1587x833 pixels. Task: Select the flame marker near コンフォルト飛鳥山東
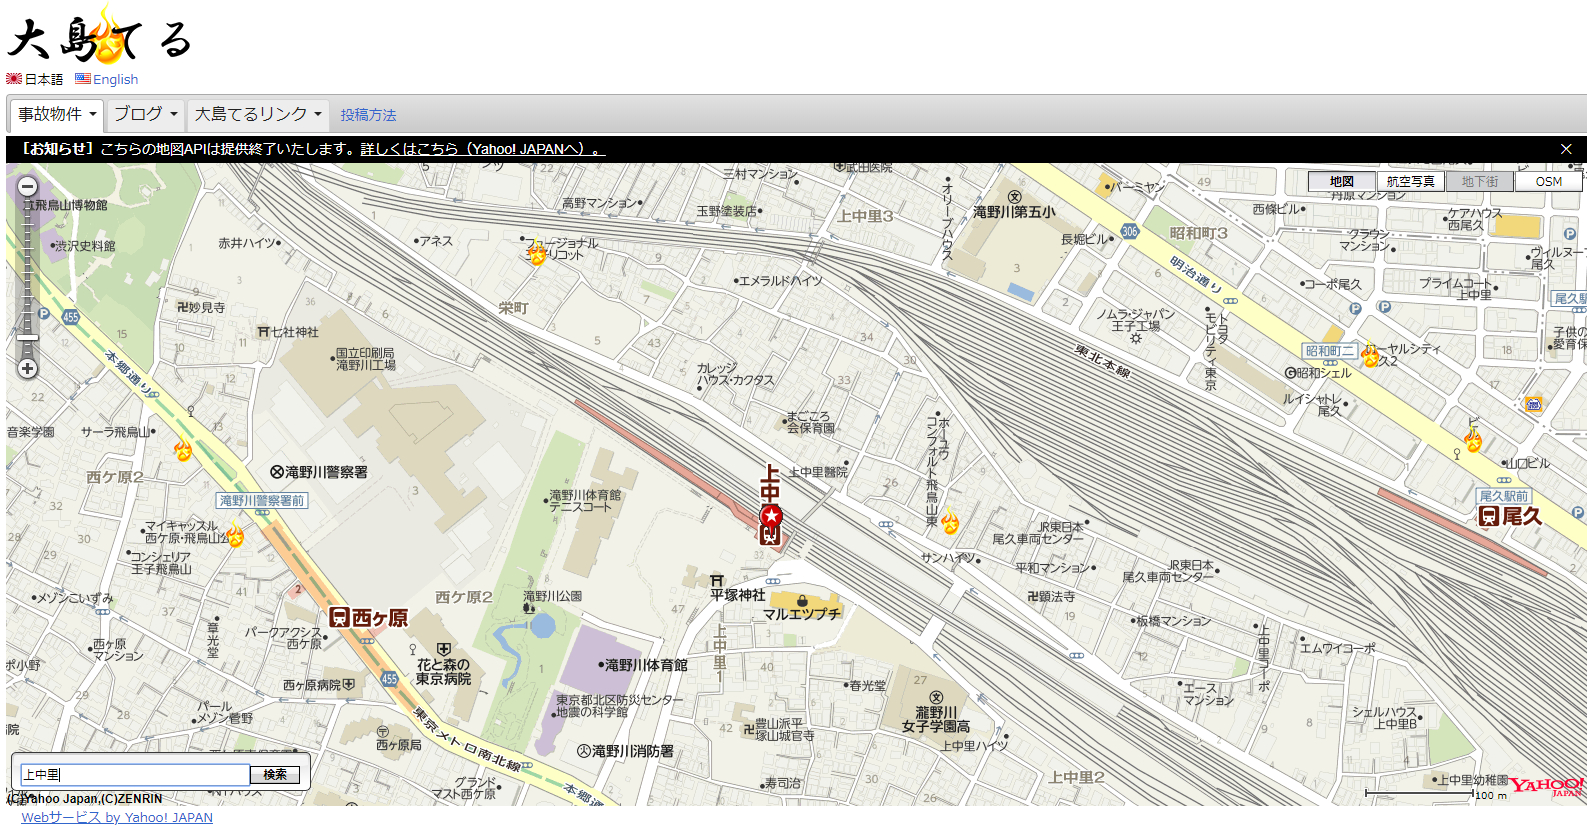pos(949,522)
